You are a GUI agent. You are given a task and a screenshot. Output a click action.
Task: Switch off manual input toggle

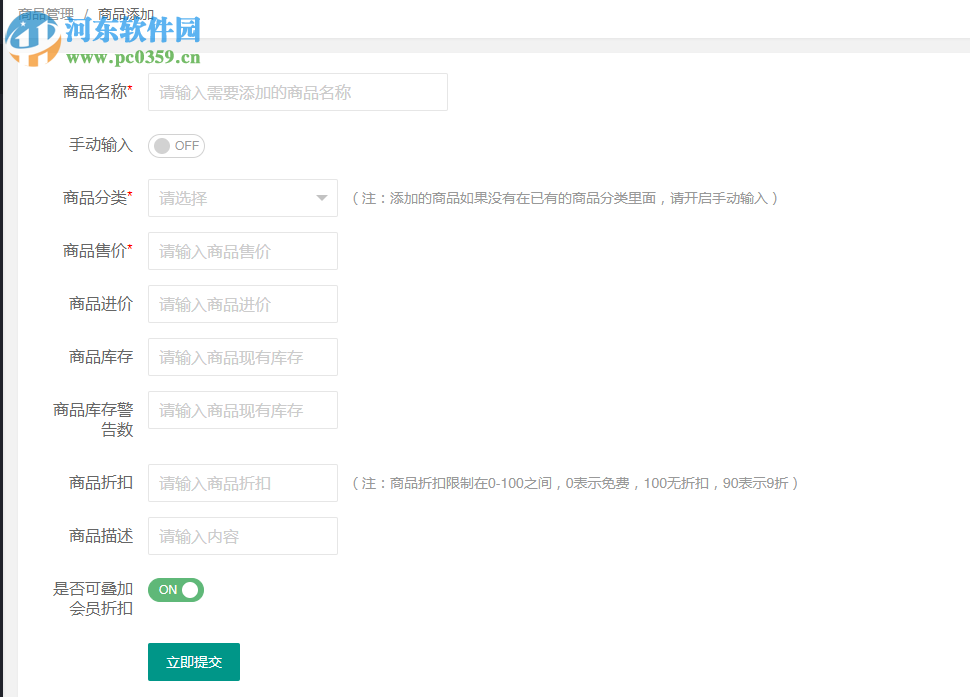tap(176, 145)
